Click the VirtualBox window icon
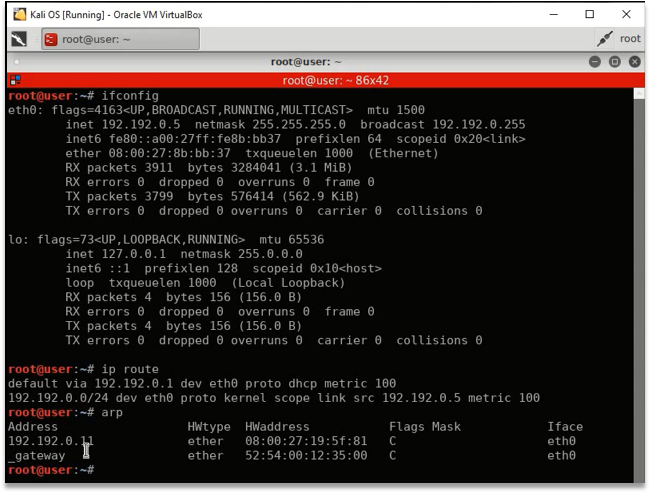Viewport: 650px width, 492px height. click(19, 15)
